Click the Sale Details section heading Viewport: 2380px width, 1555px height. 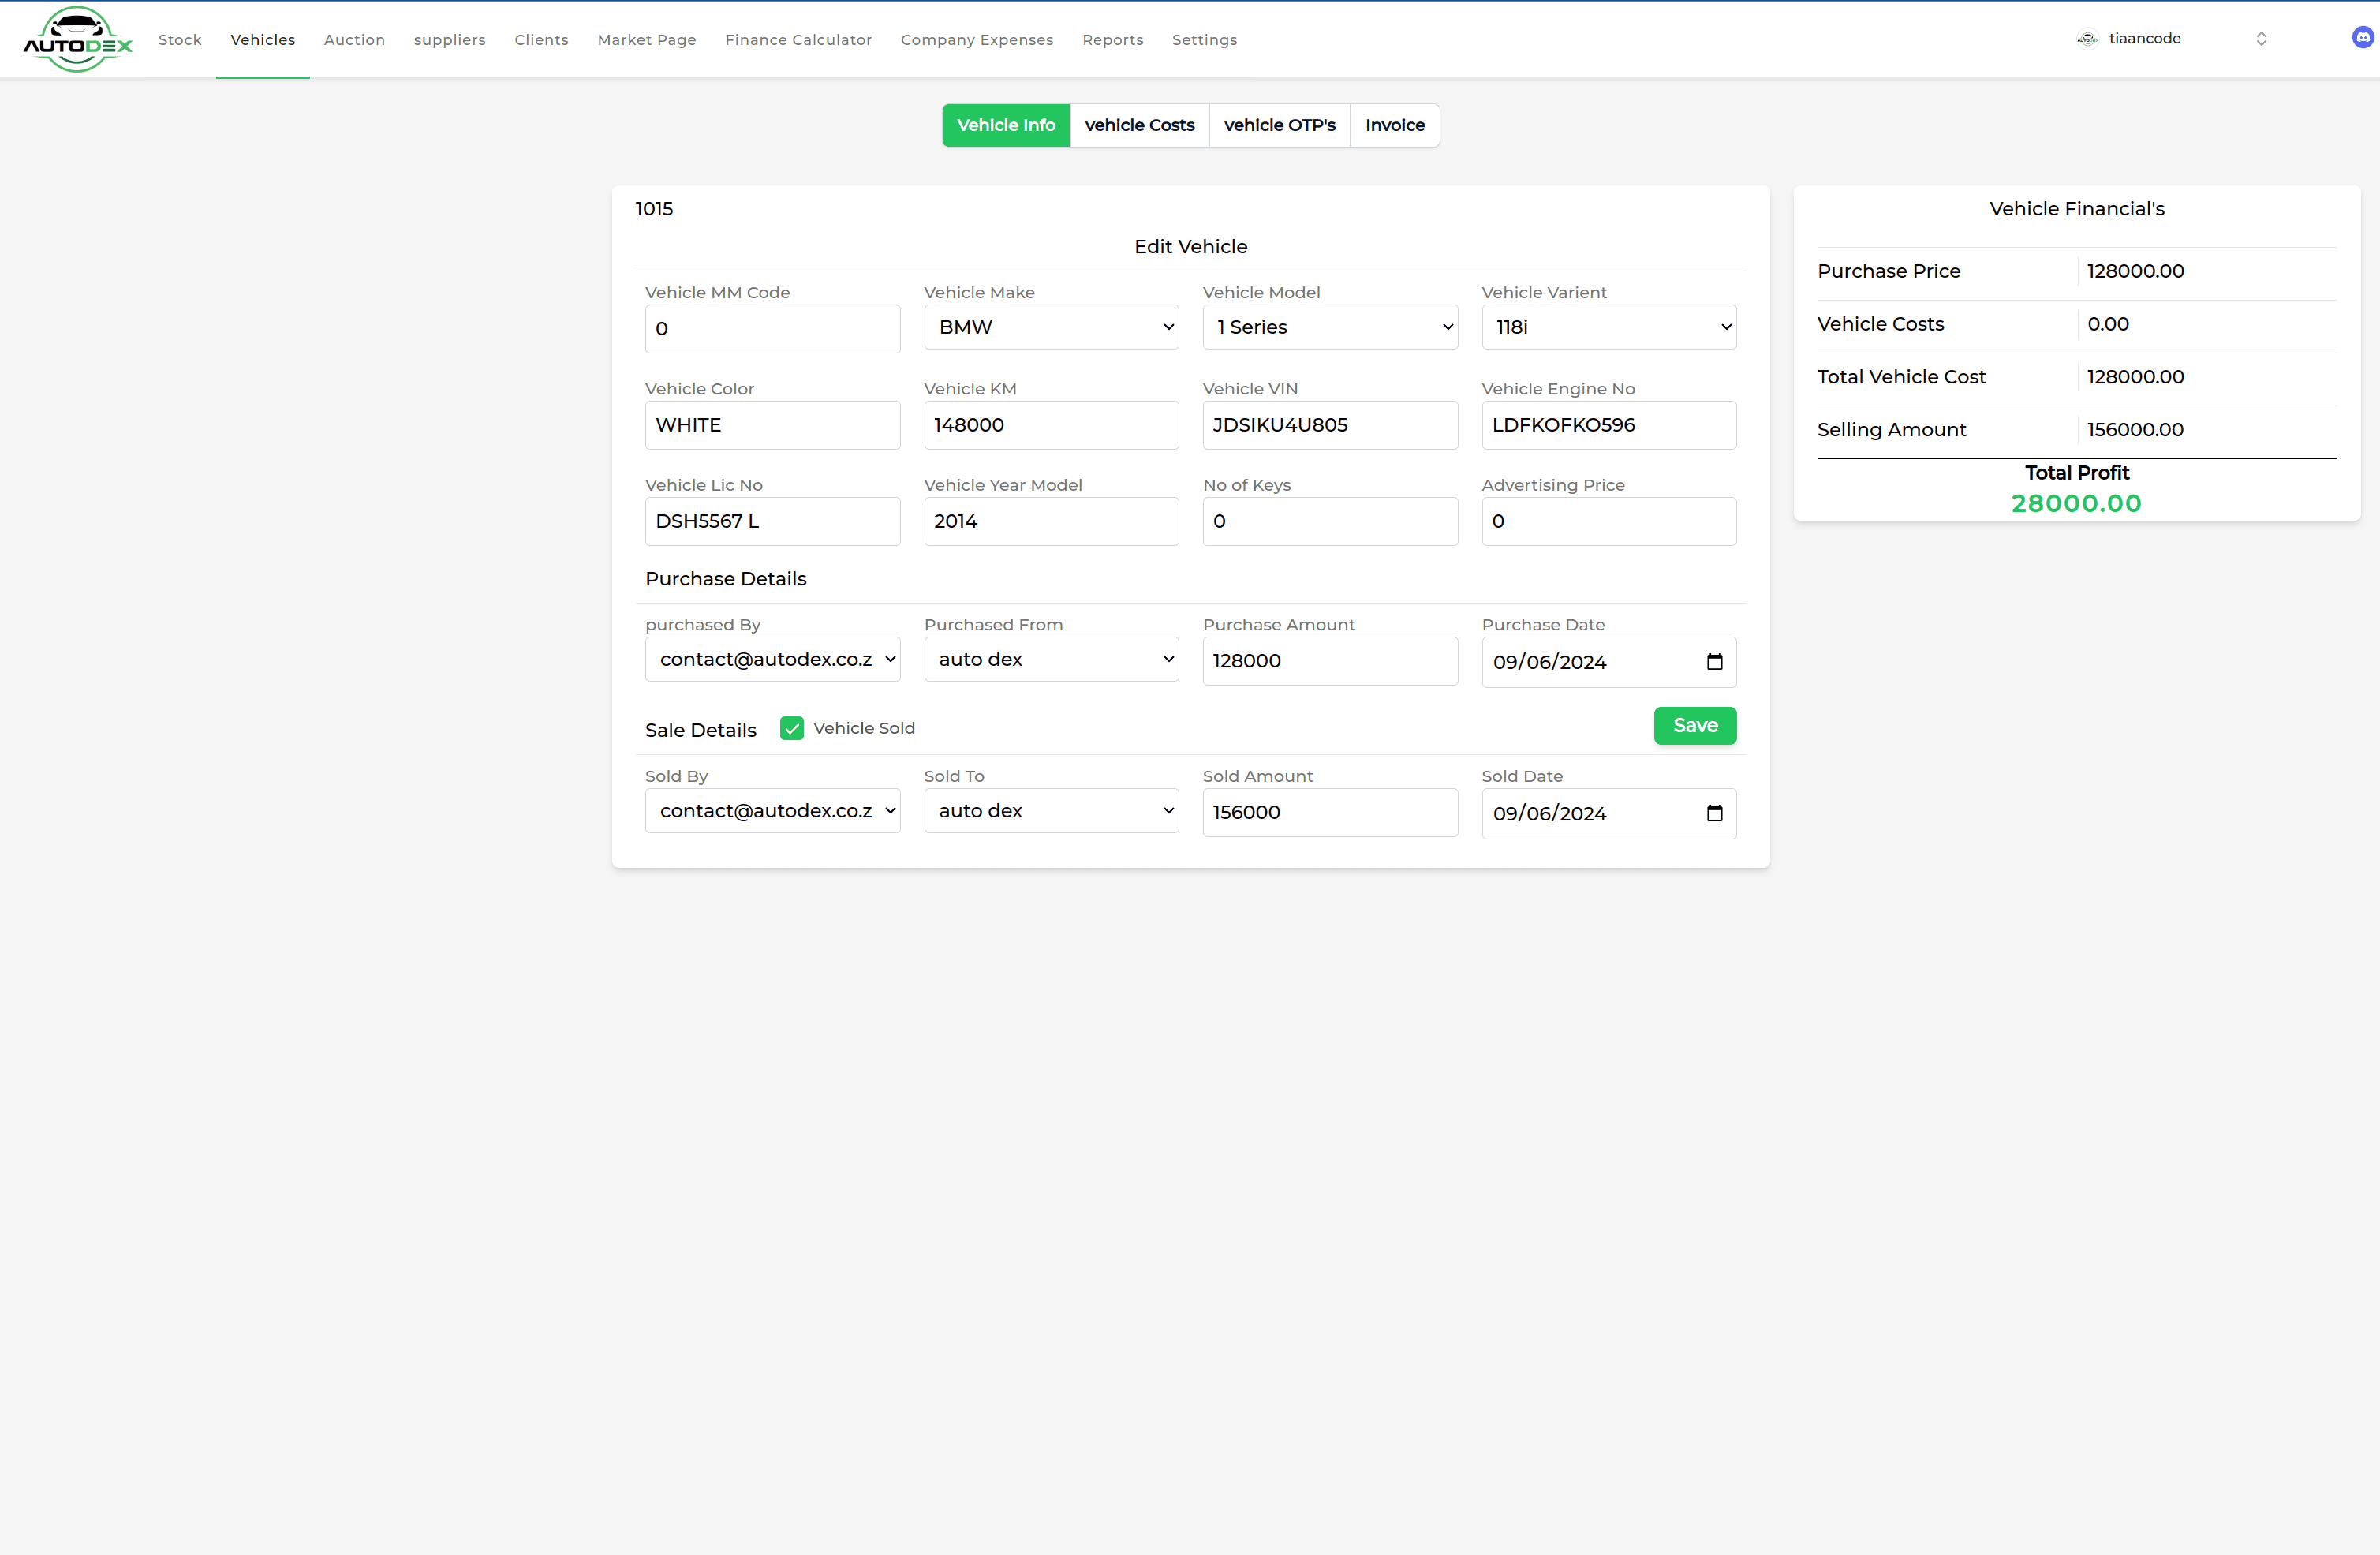700,730
